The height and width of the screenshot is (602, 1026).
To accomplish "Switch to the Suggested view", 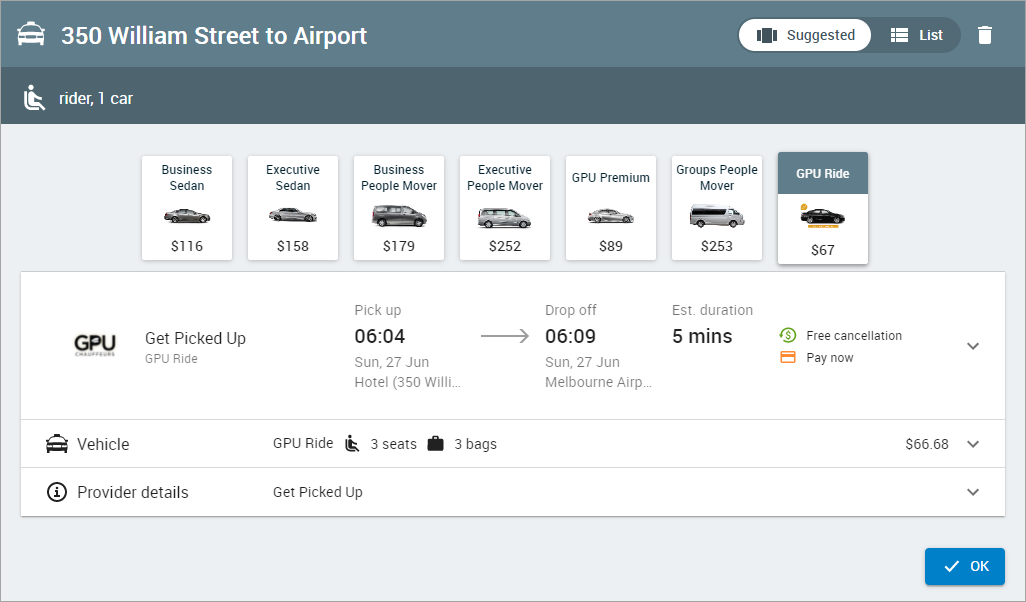I will (x=805, y=35).
